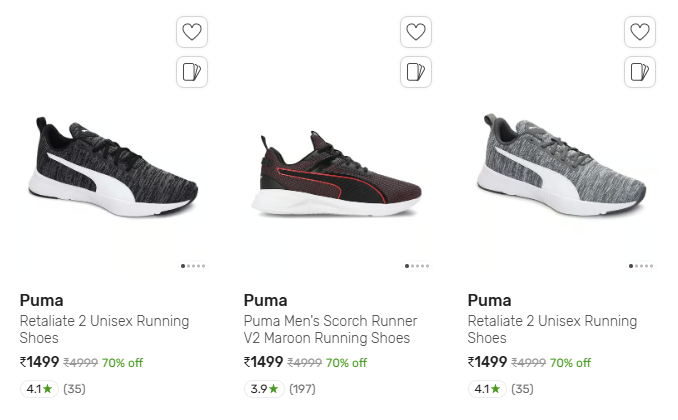
Task: Click image carousel dots under grey shoe
Action: pyautogui.click(x=642, y=266)
